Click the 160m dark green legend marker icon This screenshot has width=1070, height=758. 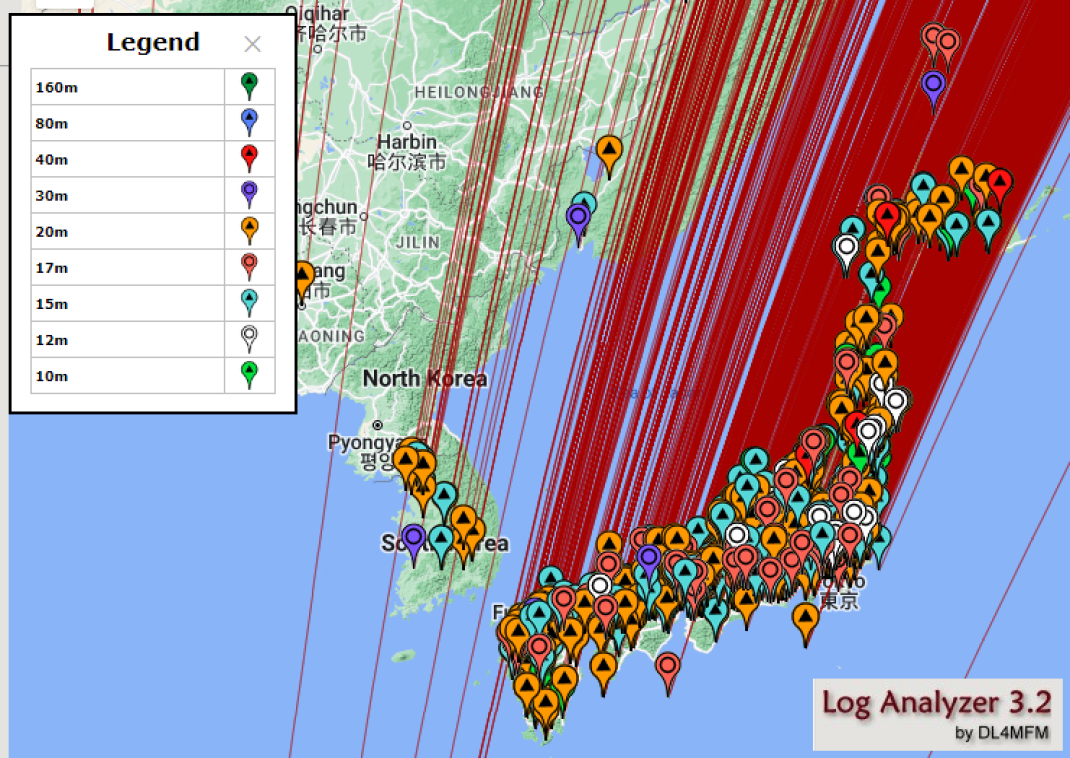click(x=249, y=86)
